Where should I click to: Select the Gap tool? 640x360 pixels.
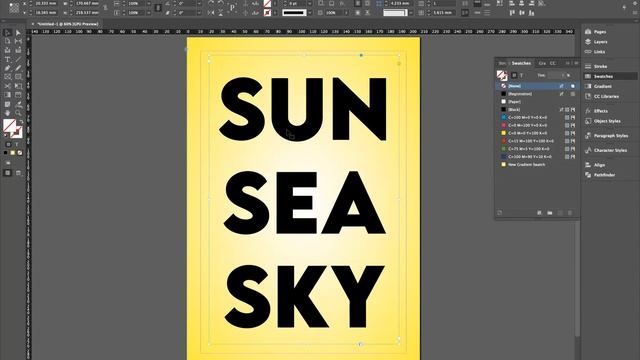click(x=18, y=41)
